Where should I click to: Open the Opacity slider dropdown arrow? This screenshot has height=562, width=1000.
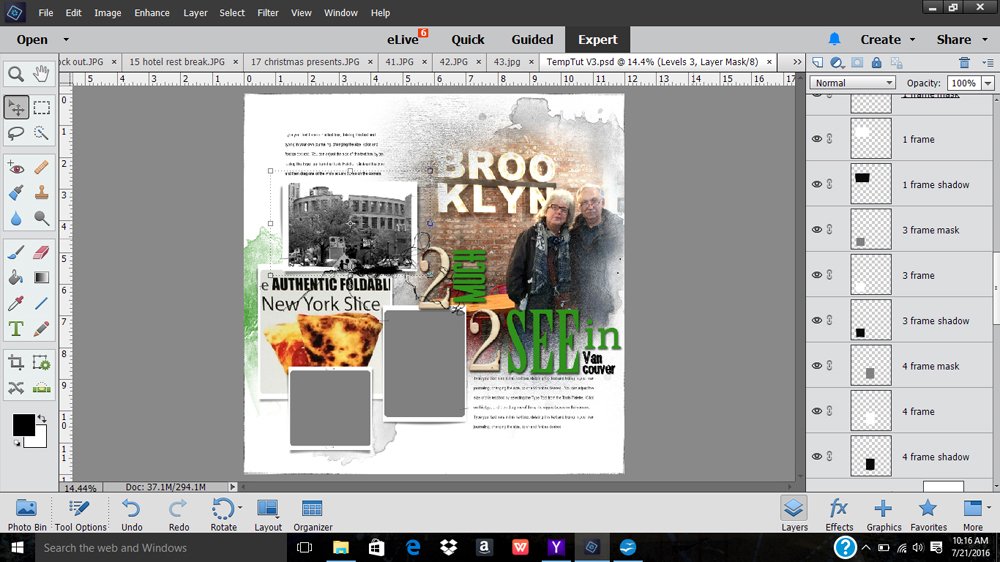[988, 83]
